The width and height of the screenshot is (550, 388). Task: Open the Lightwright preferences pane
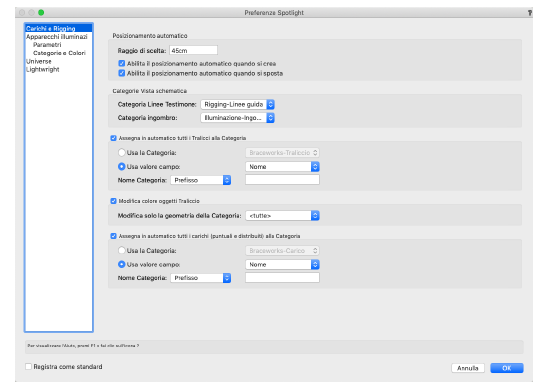(x=42, y=69)
